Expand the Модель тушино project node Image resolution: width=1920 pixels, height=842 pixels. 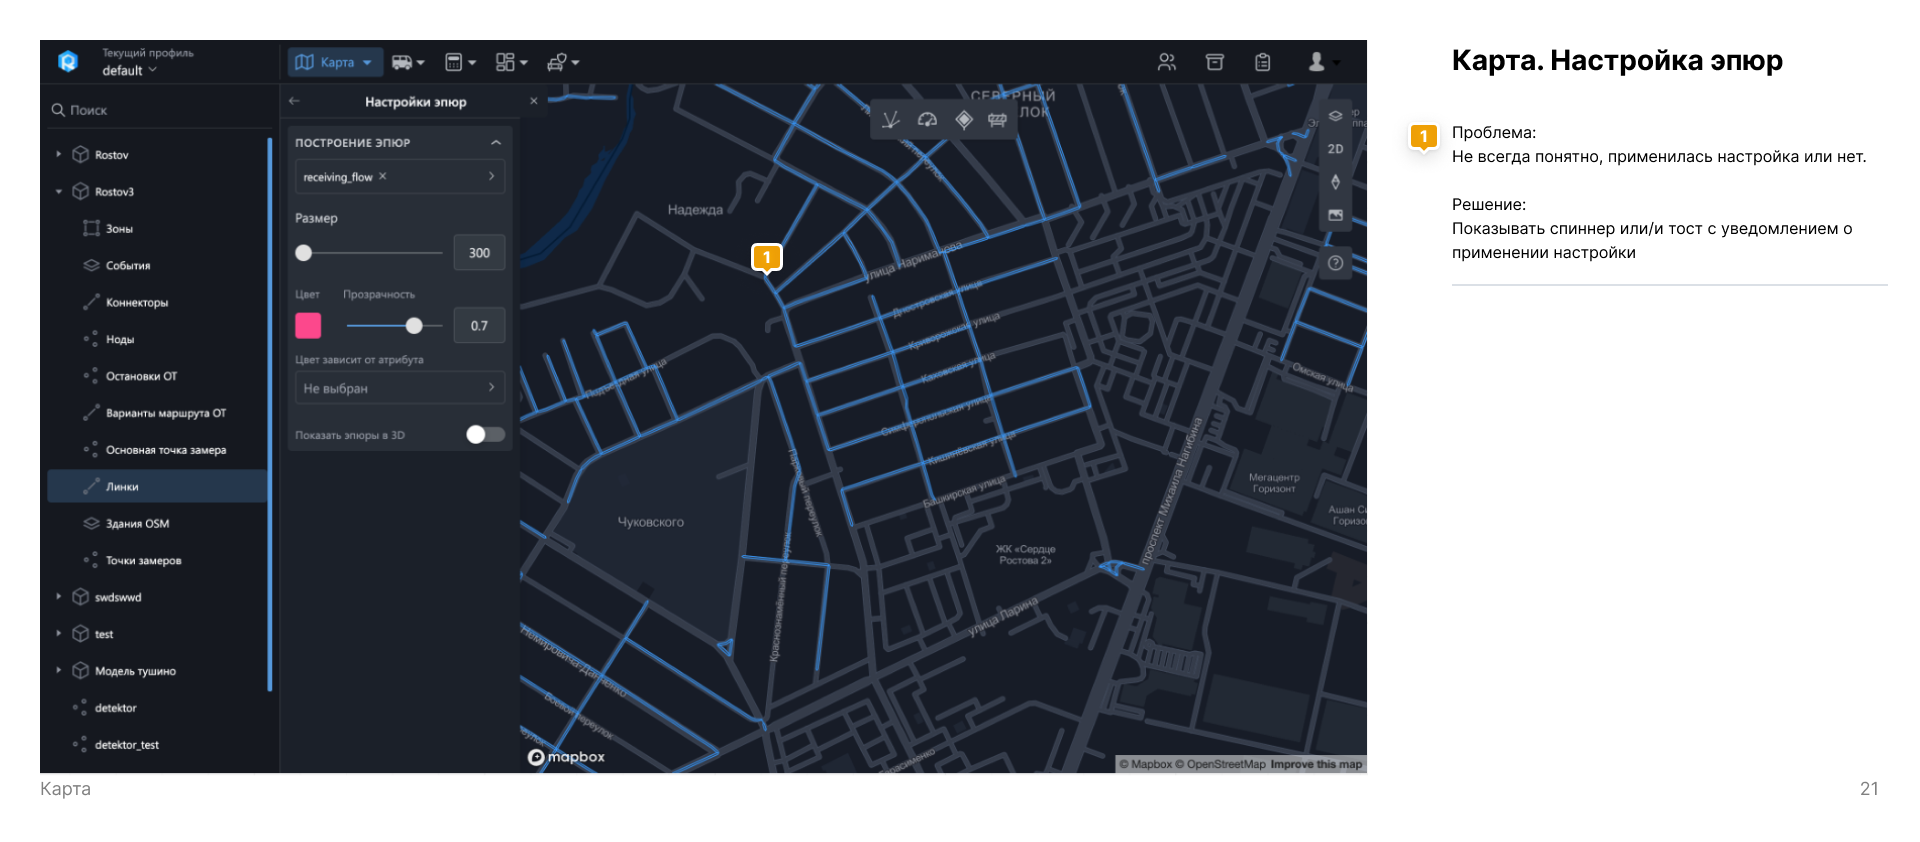[x=59, y=671]
